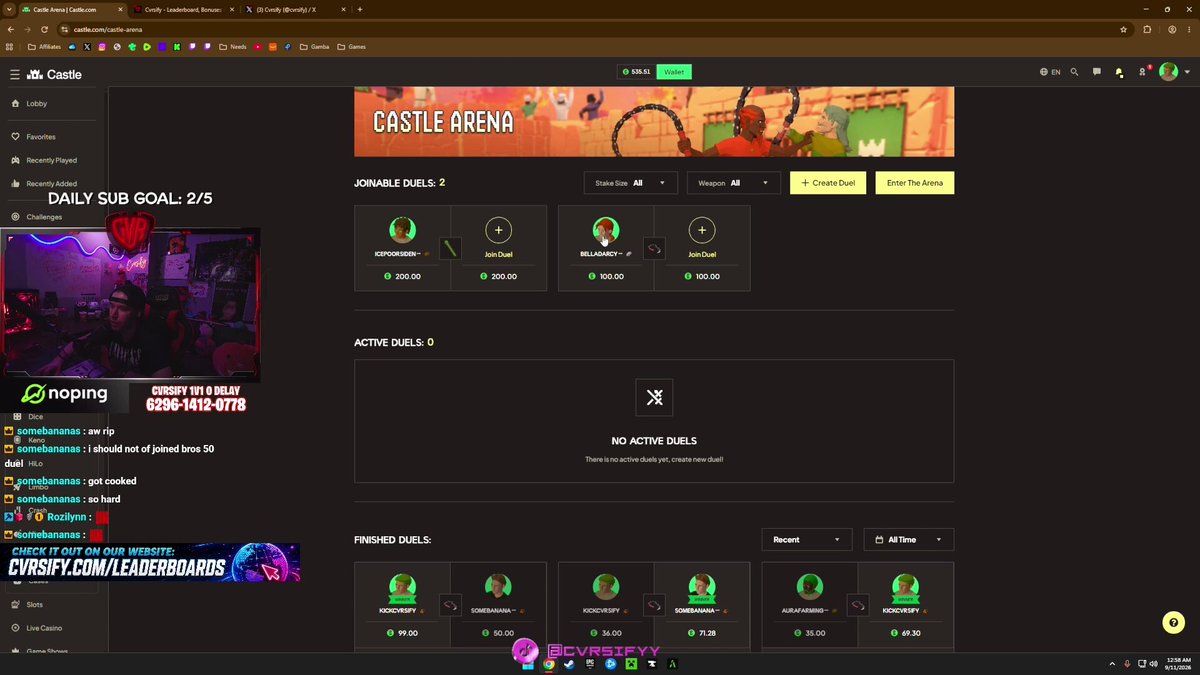Click the Castle logo

click(x=55, y=75)
